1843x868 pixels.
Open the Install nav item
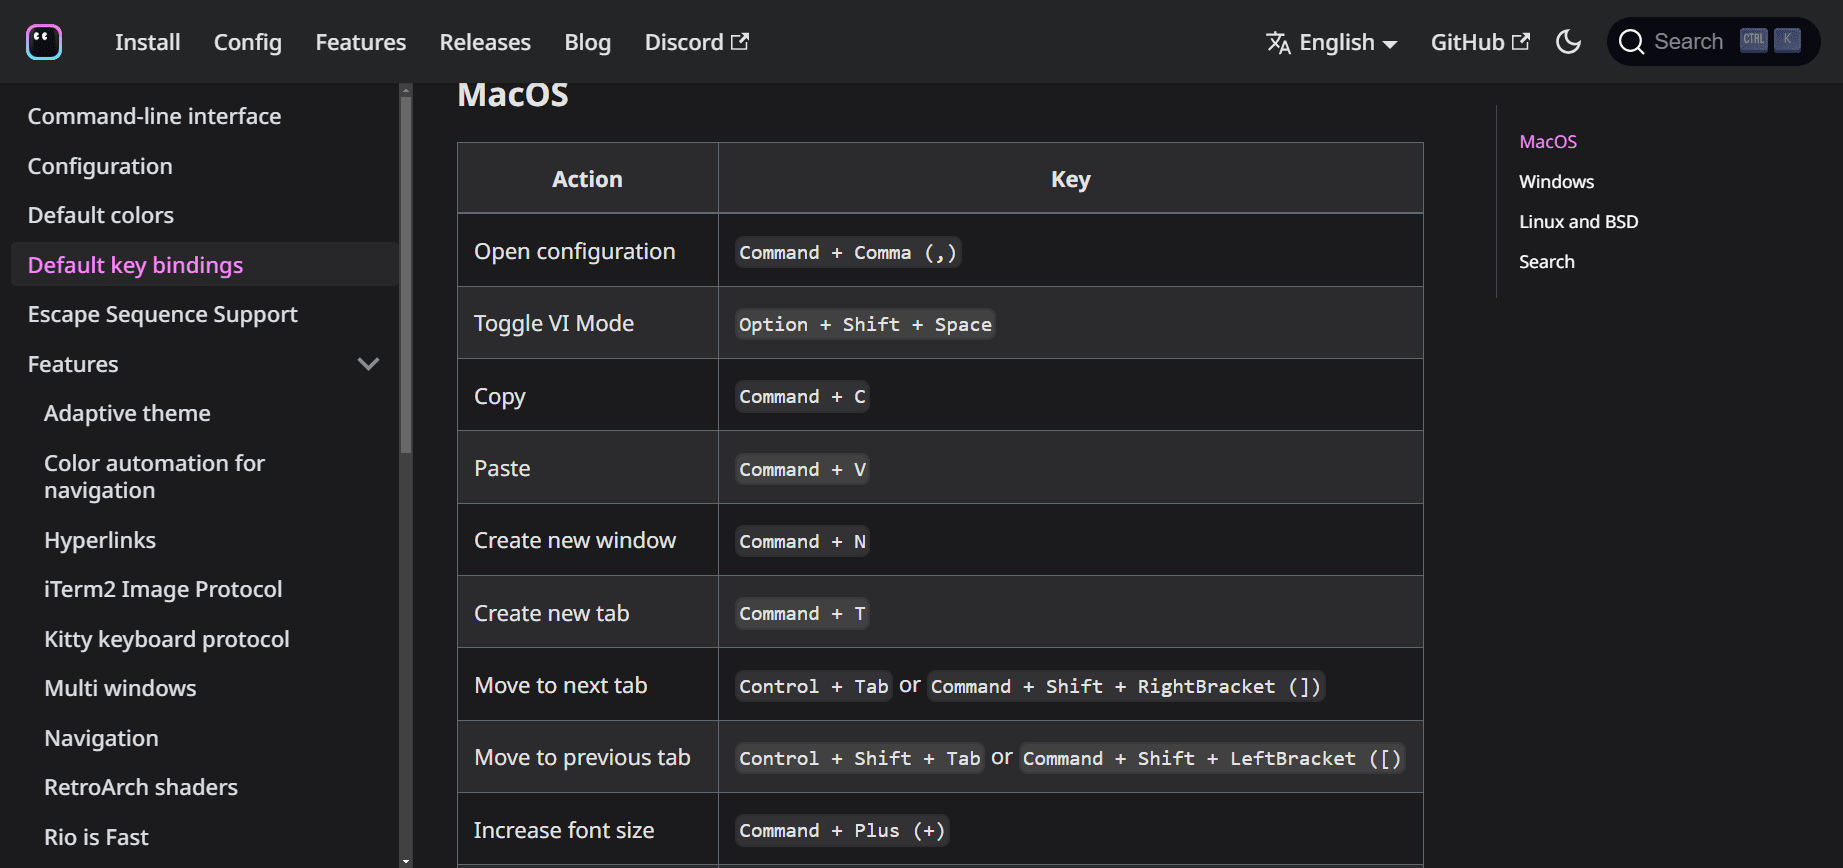tap(147, 42)
